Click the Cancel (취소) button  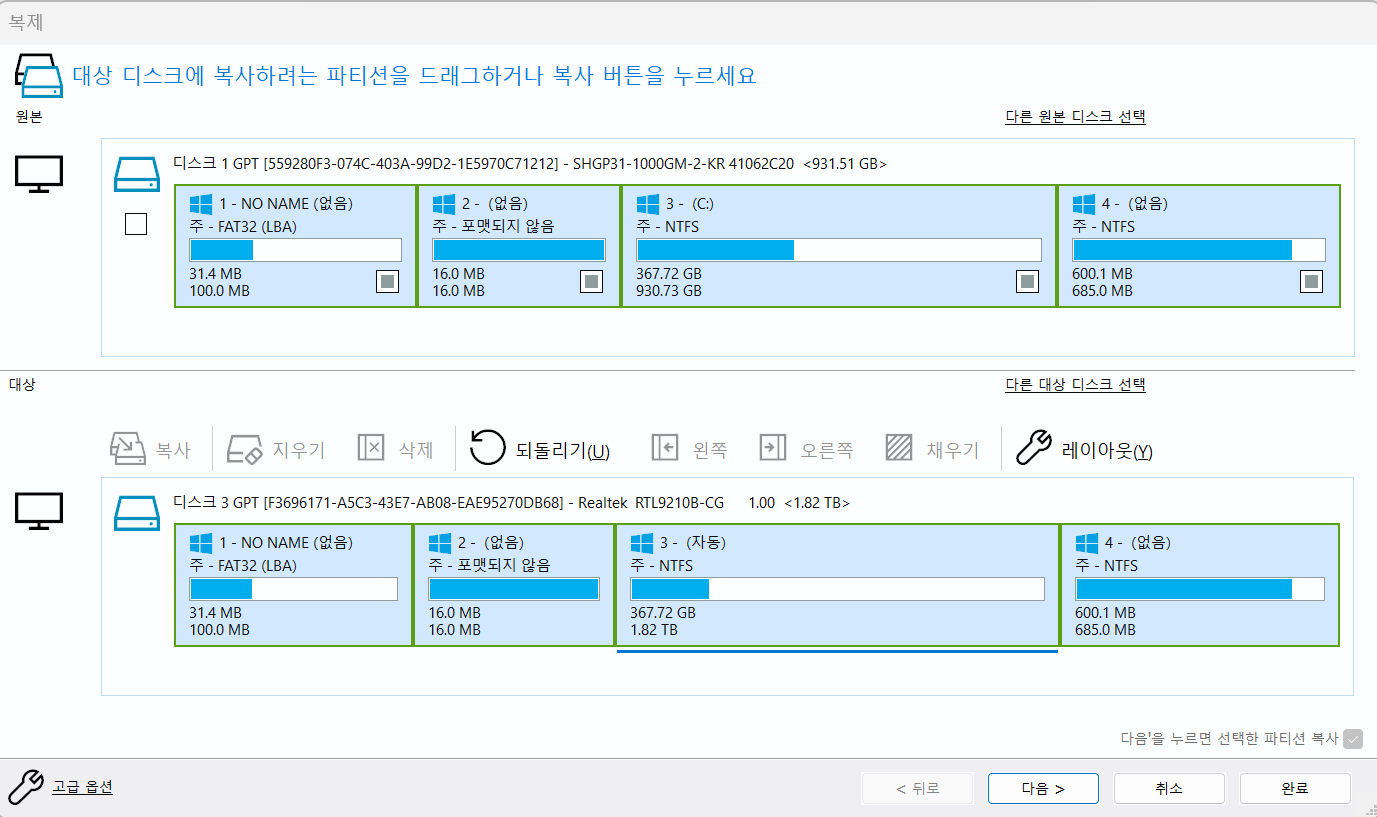pyautogui.click(x=1169, y=788)
